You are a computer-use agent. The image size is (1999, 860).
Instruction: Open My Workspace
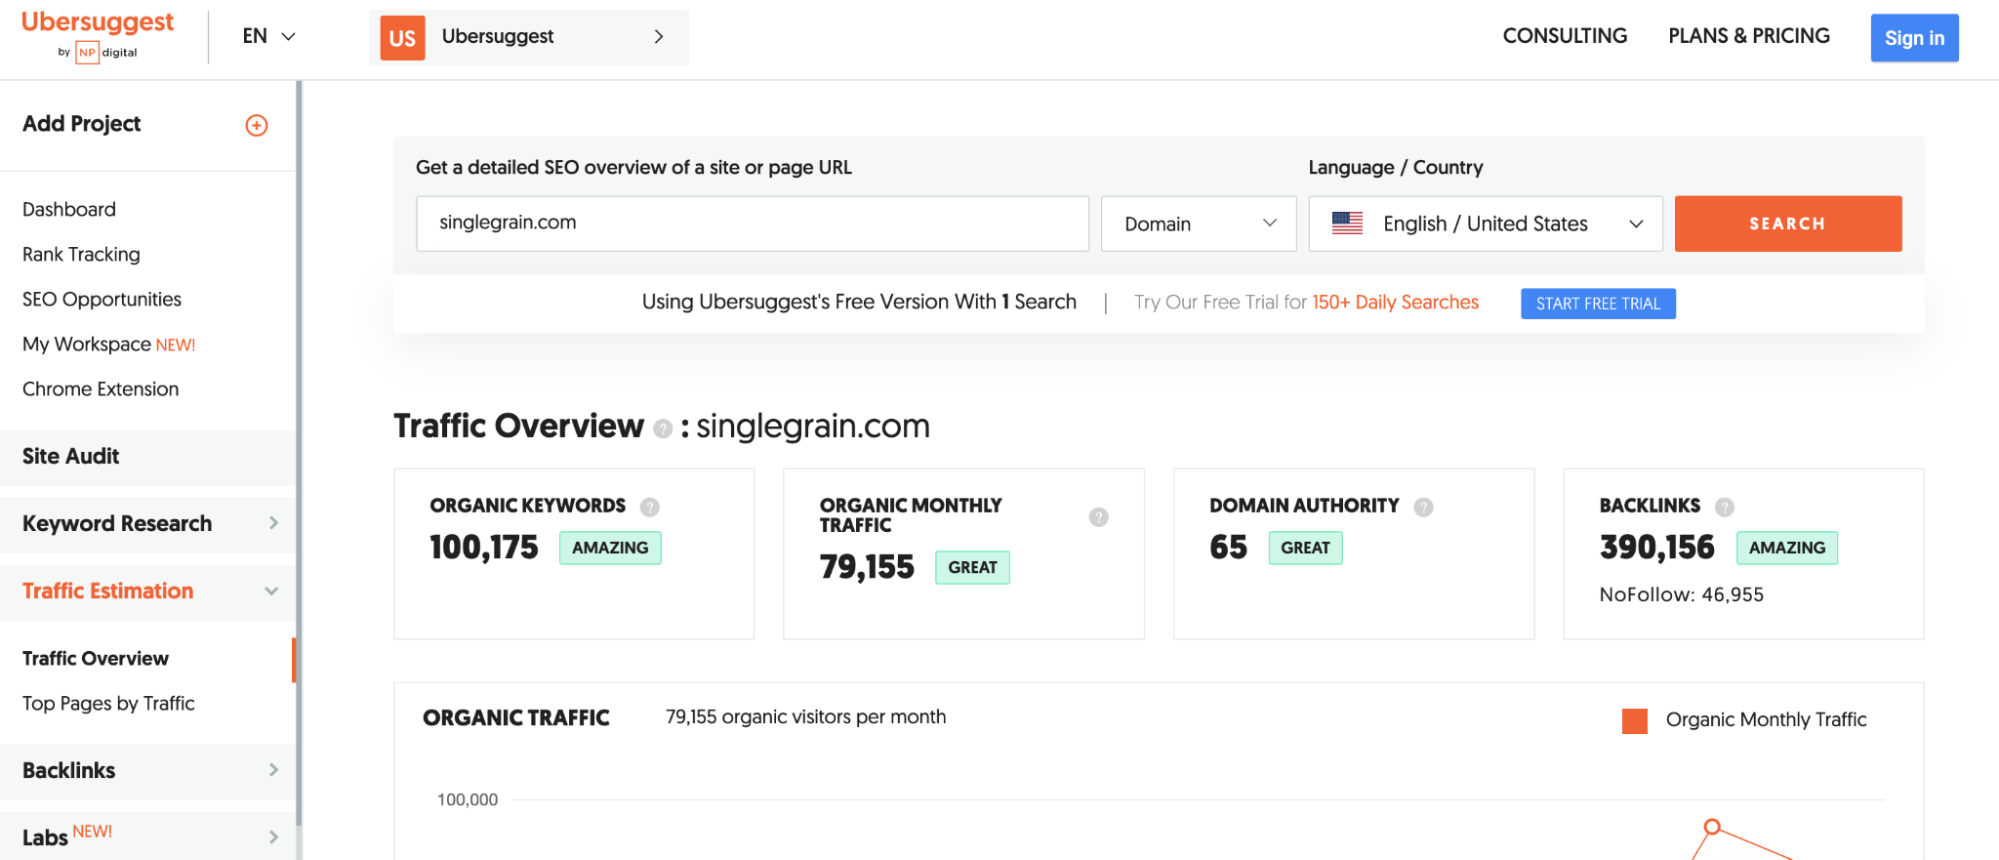tap(108, 344)
